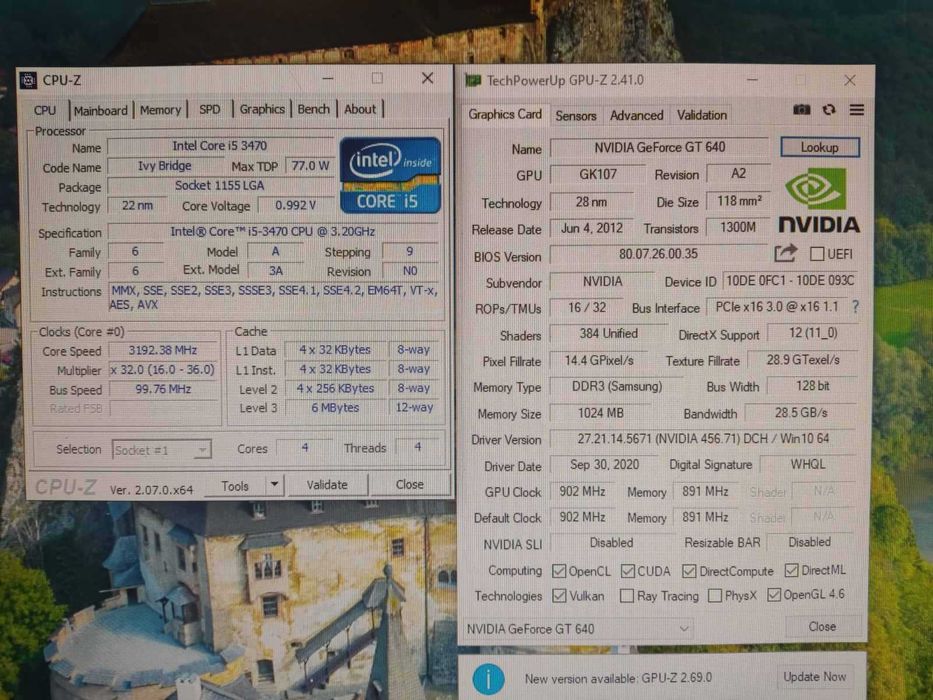Click the Memory Type value DDR3 (Samsung)
Screen dimensions: 933x700
[x=616, y=386]
